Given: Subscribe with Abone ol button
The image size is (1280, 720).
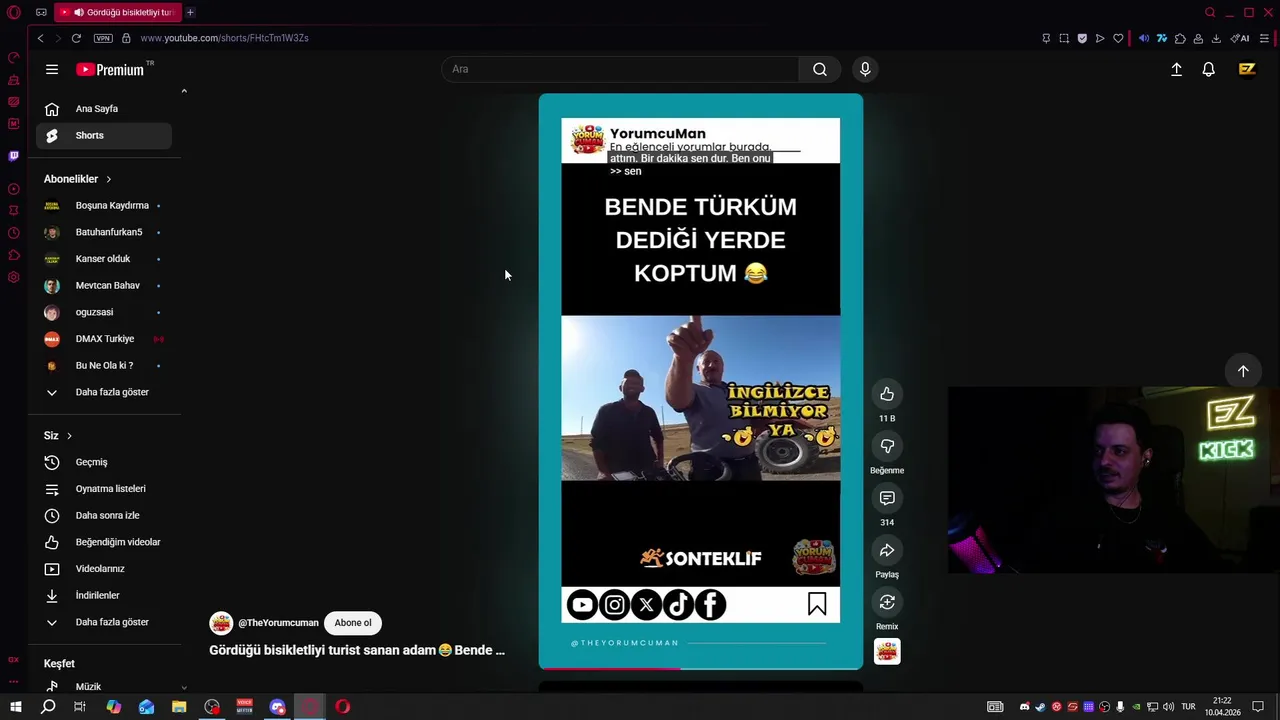Looking at the screenshot, I should click(x=353, y=623).
